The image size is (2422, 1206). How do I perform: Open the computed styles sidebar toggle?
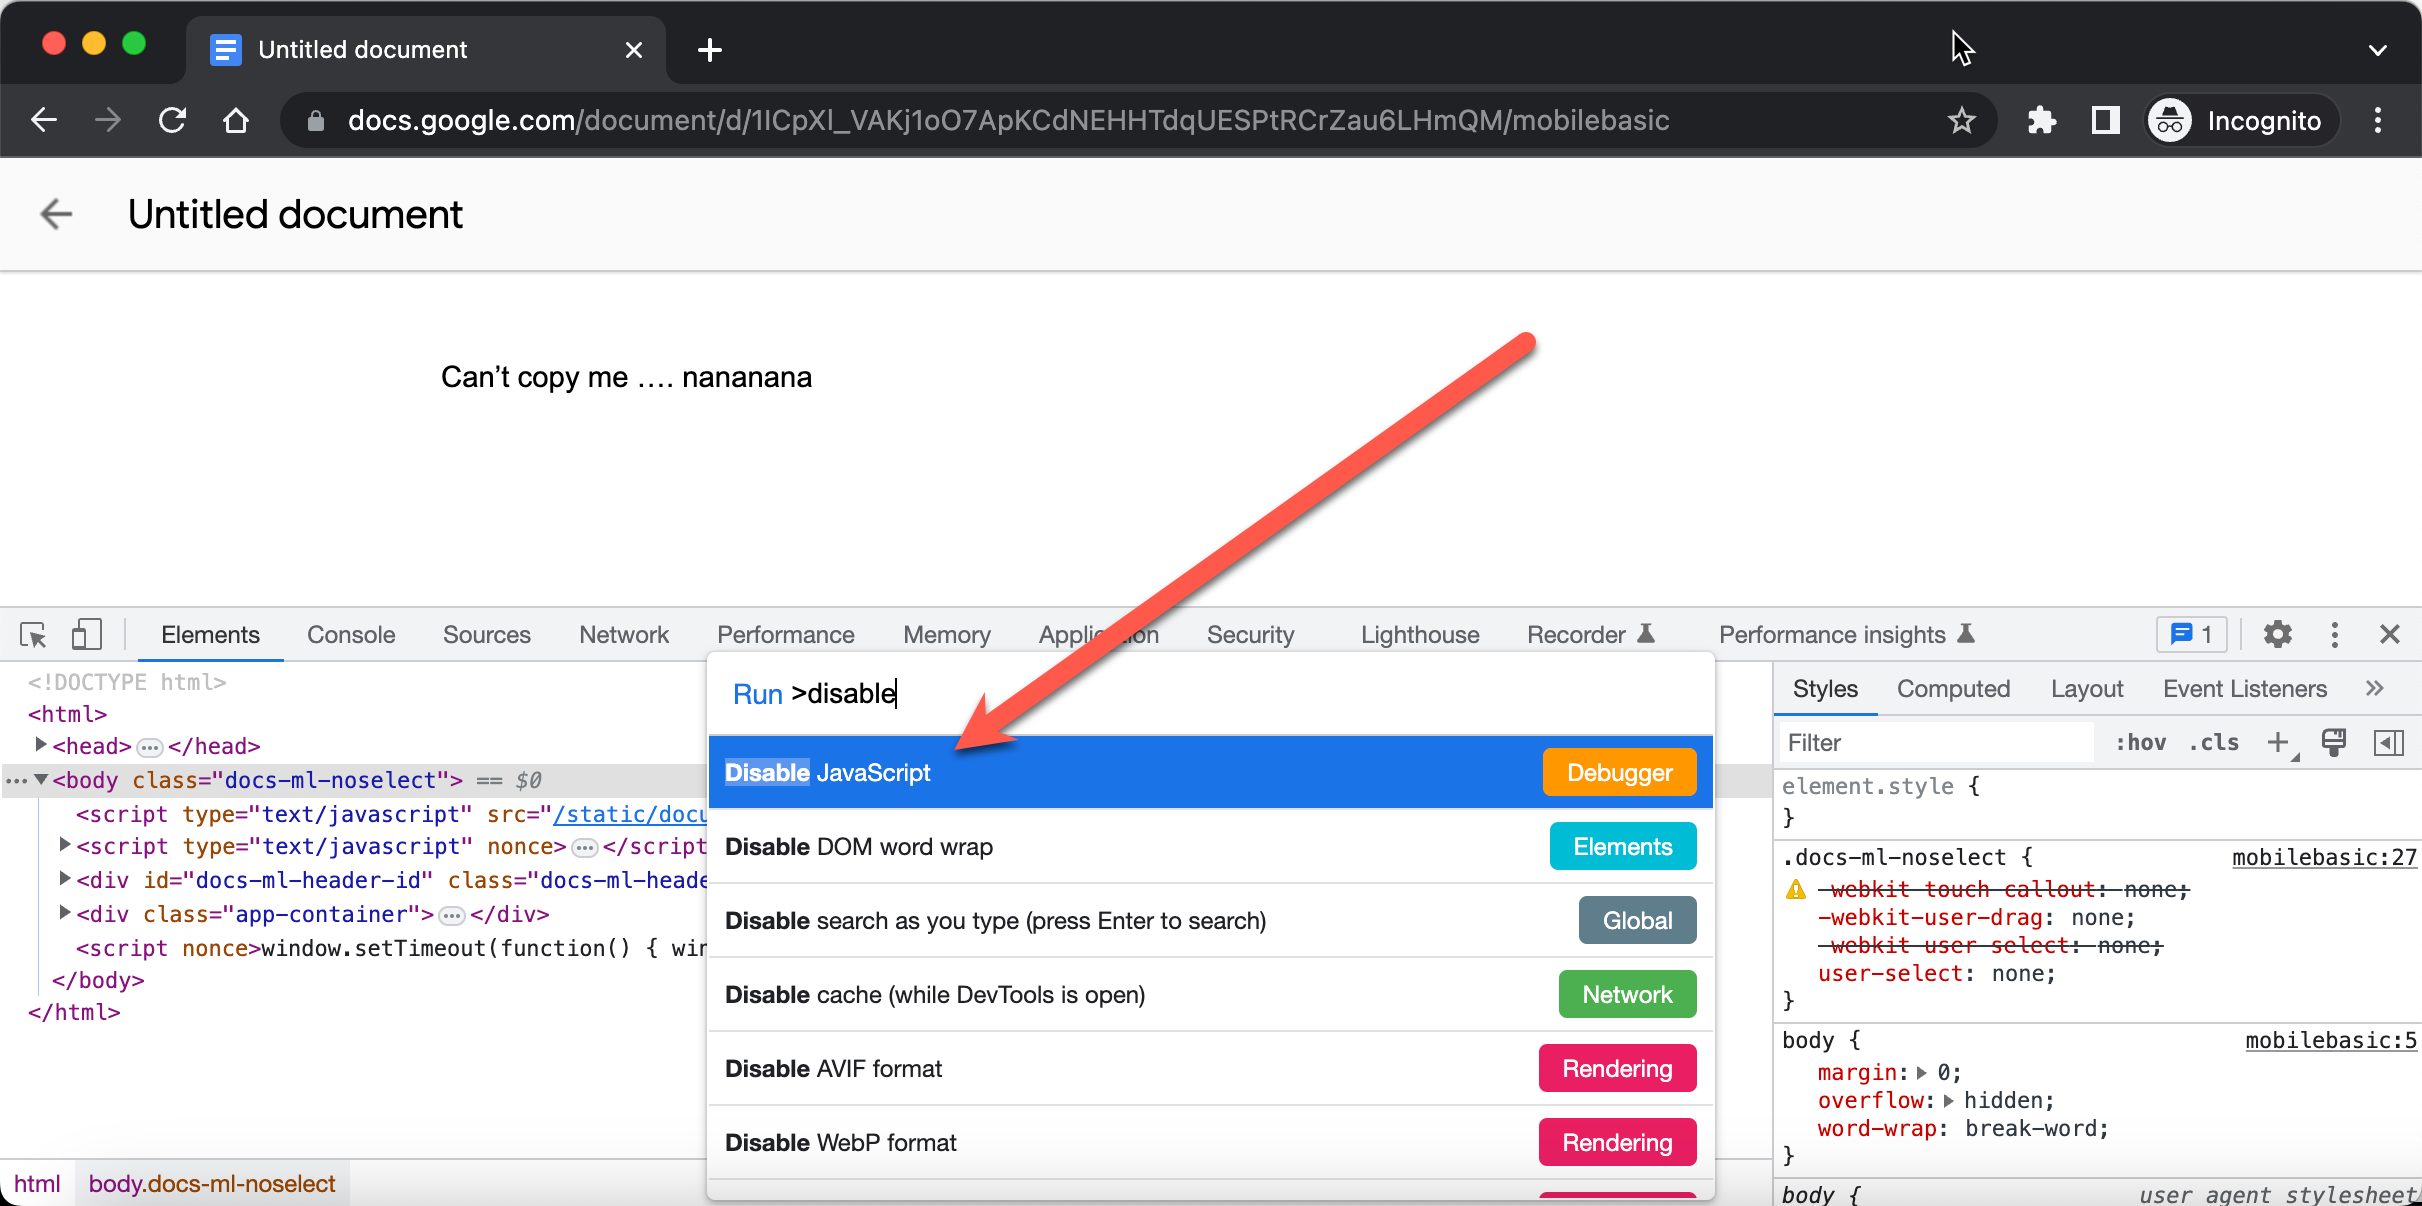click(2390, 742)
